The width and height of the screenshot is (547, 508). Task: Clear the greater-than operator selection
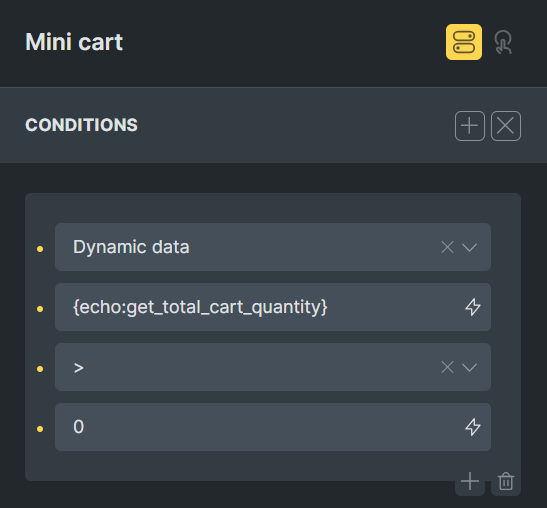[447, 367]
